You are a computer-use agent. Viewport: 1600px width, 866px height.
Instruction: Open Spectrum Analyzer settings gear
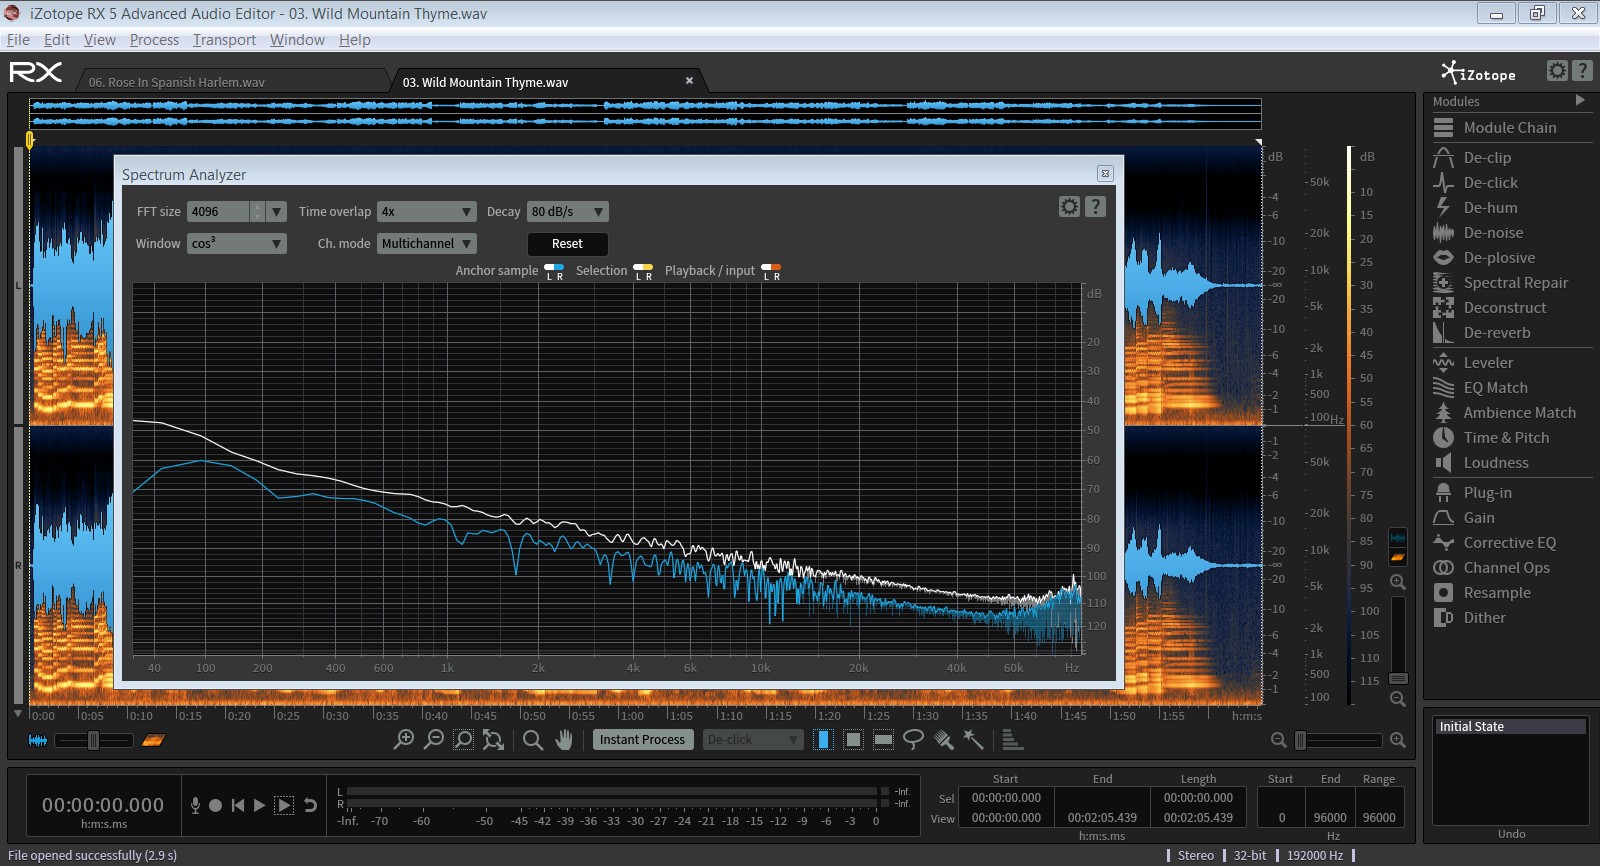click(1069, 206)
